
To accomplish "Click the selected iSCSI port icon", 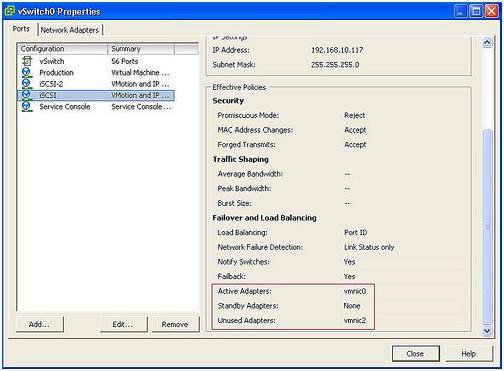I will [x=27, y=95].
